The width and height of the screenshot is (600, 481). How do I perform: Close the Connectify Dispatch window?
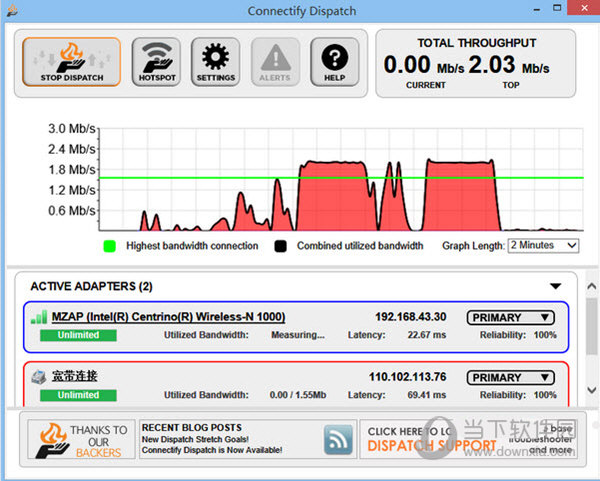click(584, 8)
